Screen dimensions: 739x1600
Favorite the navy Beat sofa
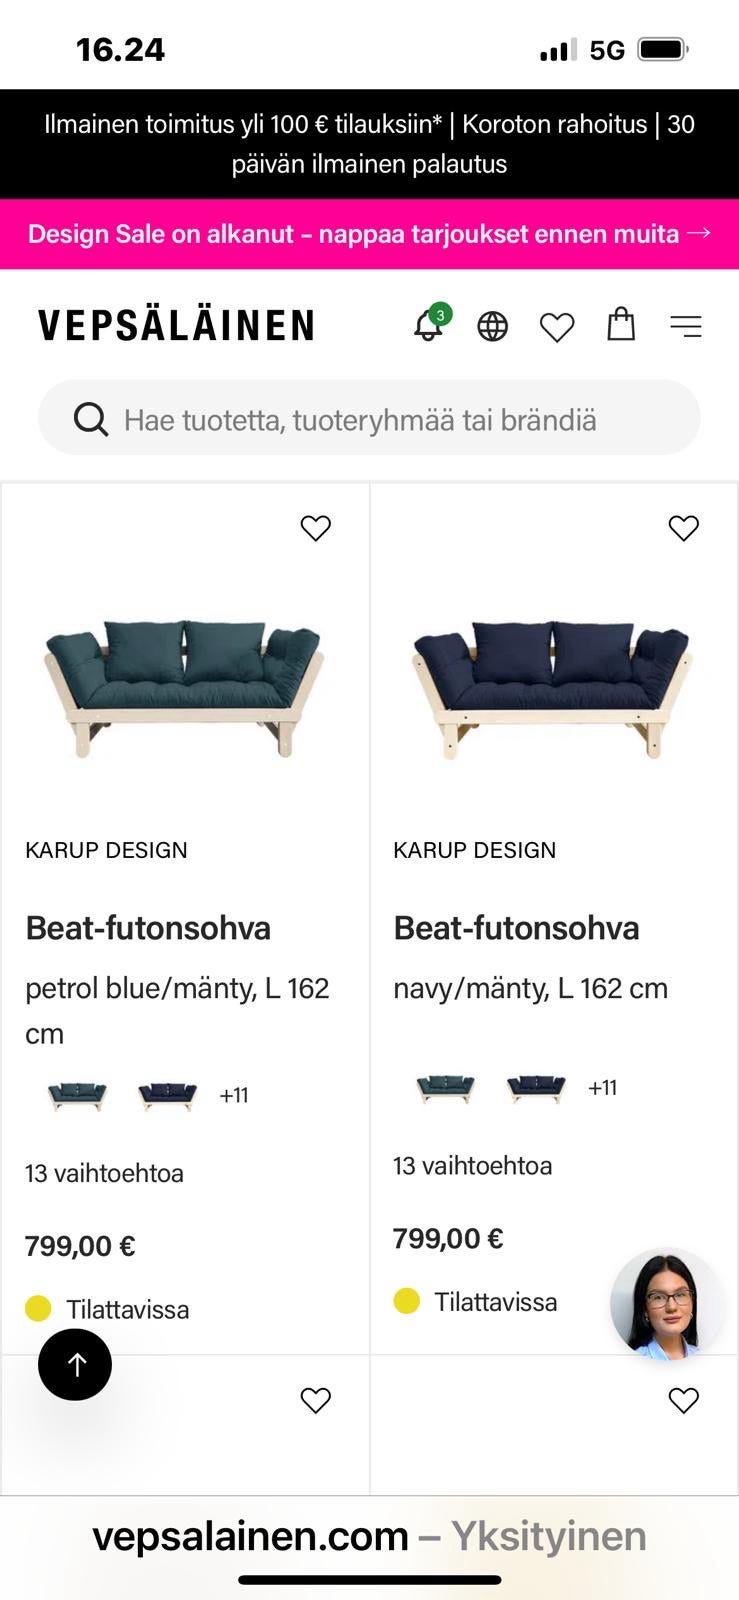684,528
